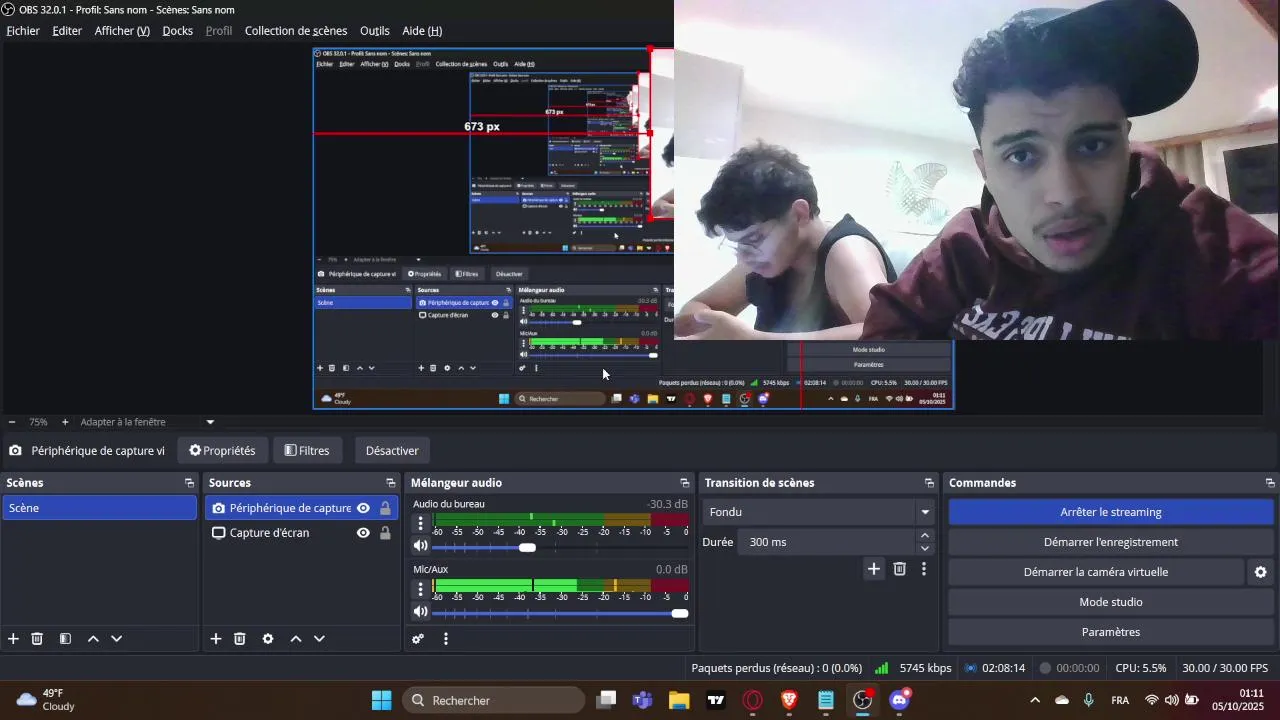Move source up in Sources panel
The image size is (1280, 720).
296,639
